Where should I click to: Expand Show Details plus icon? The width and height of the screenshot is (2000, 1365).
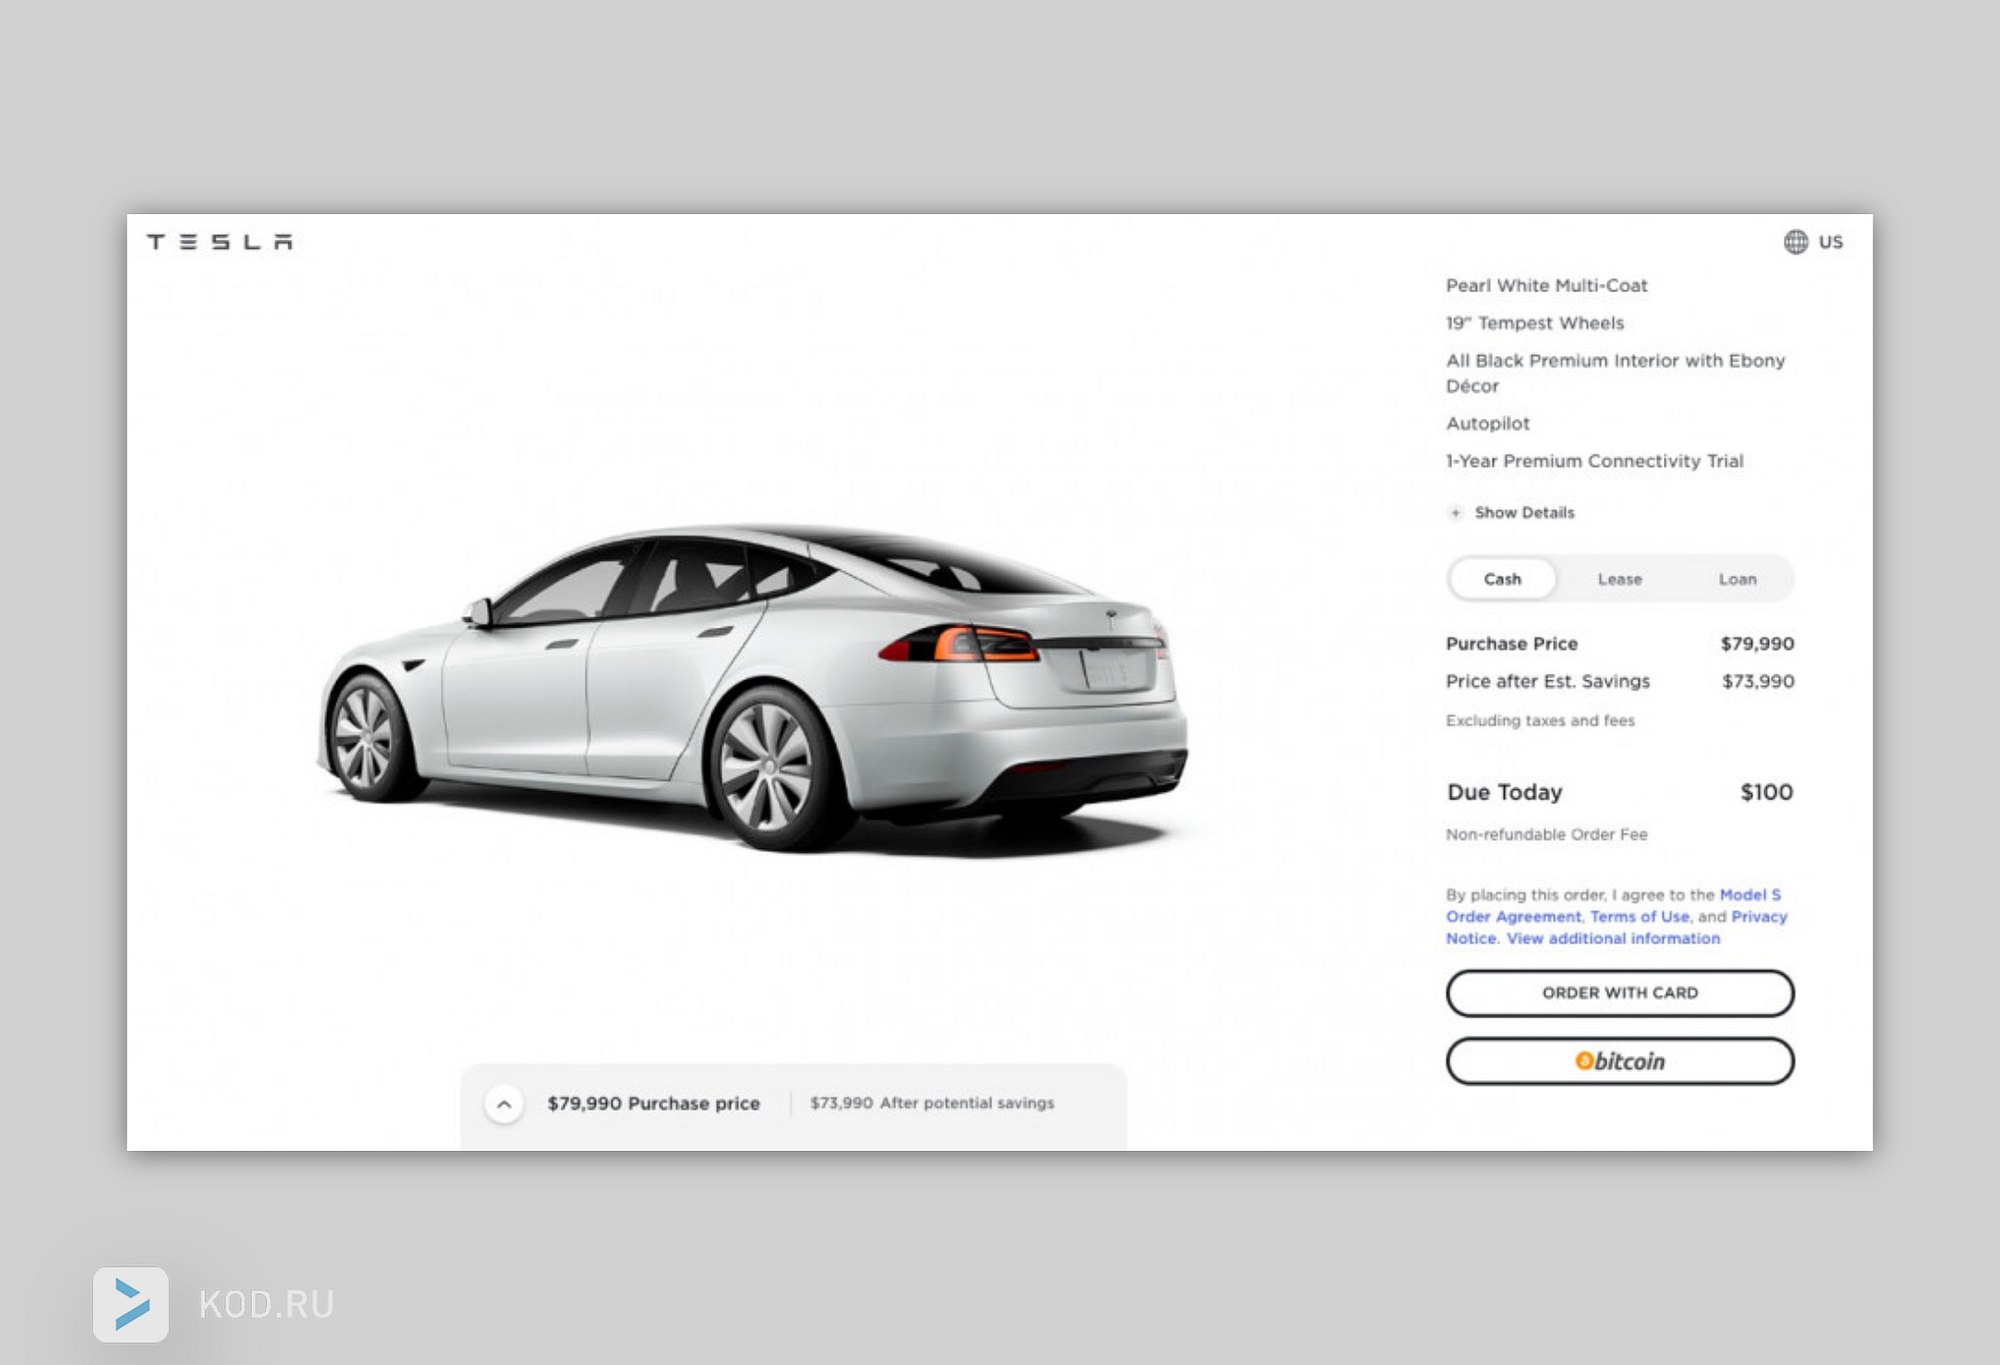(x=1455, y=513)
